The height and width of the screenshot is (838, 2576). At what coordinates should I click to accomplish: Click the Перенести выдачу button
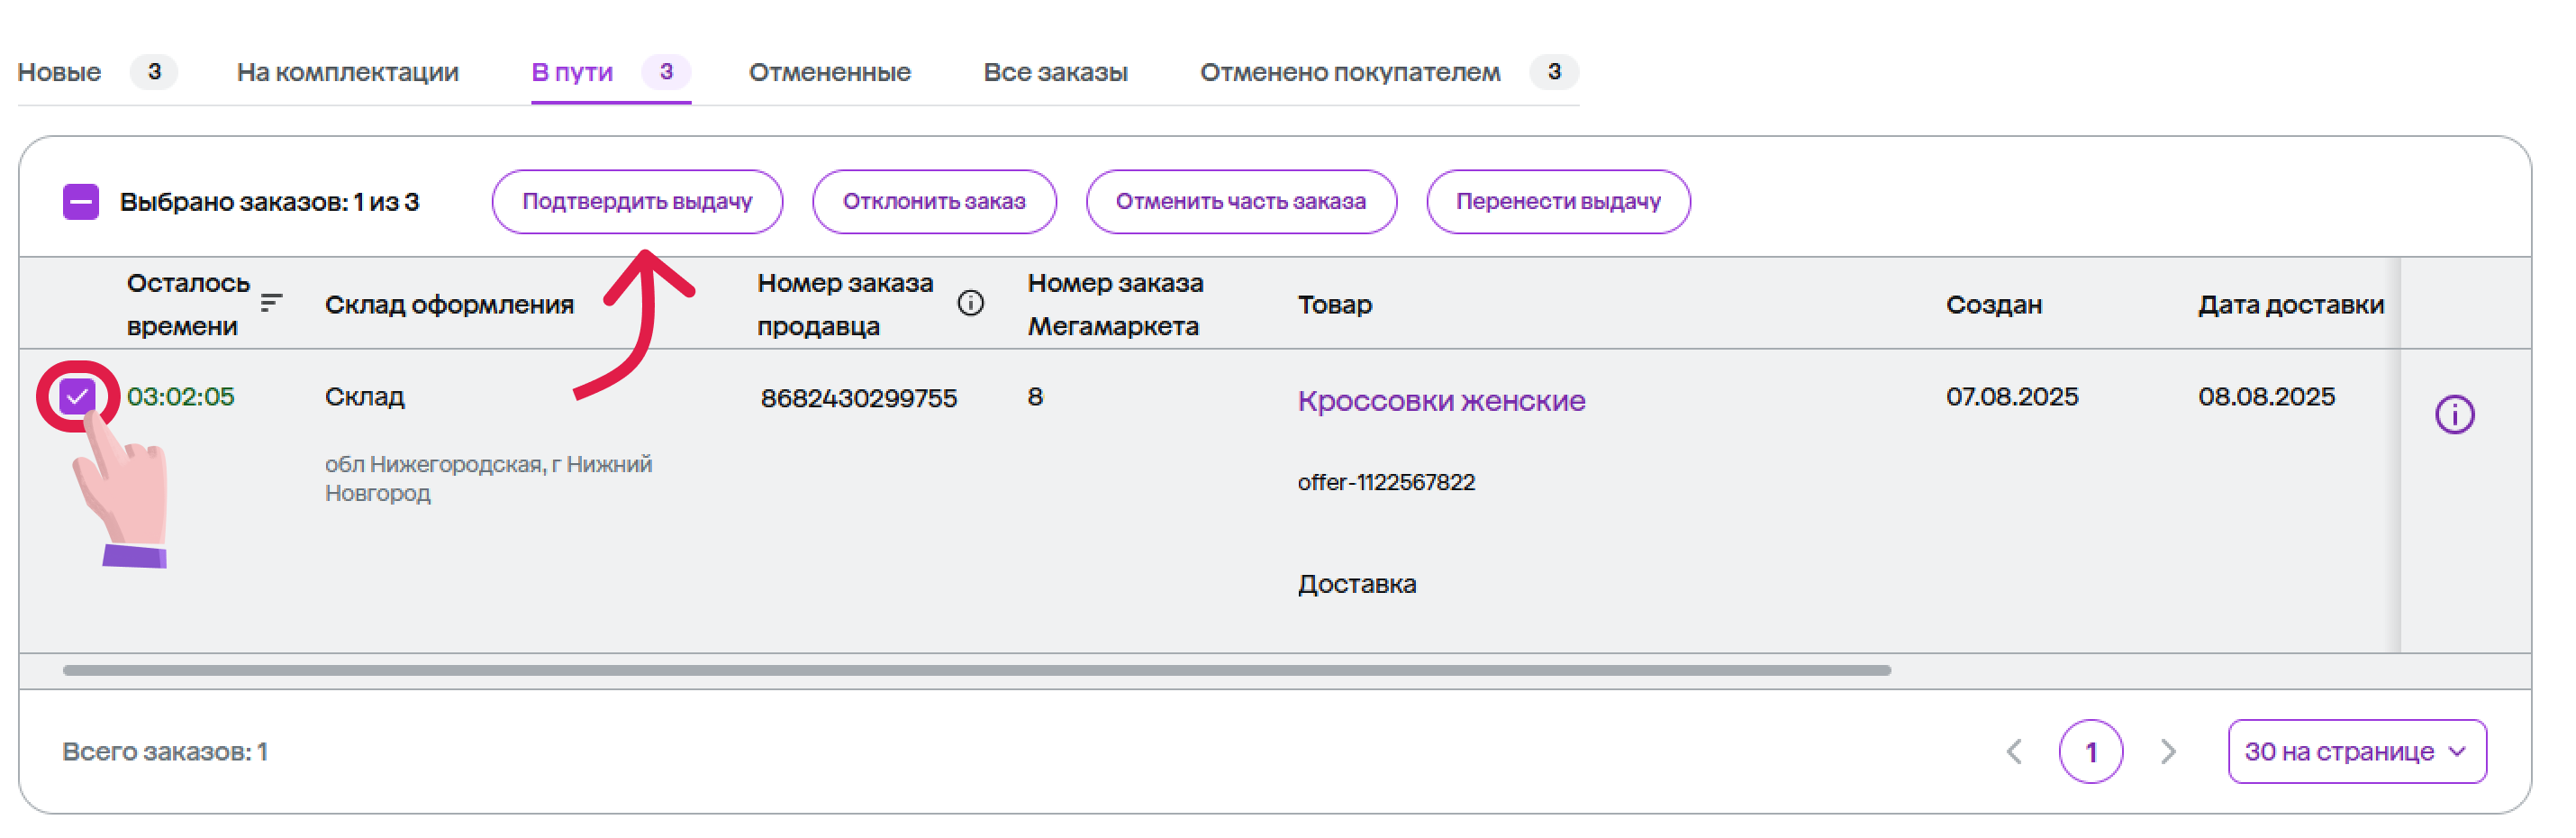click(x=1557, y=201)
